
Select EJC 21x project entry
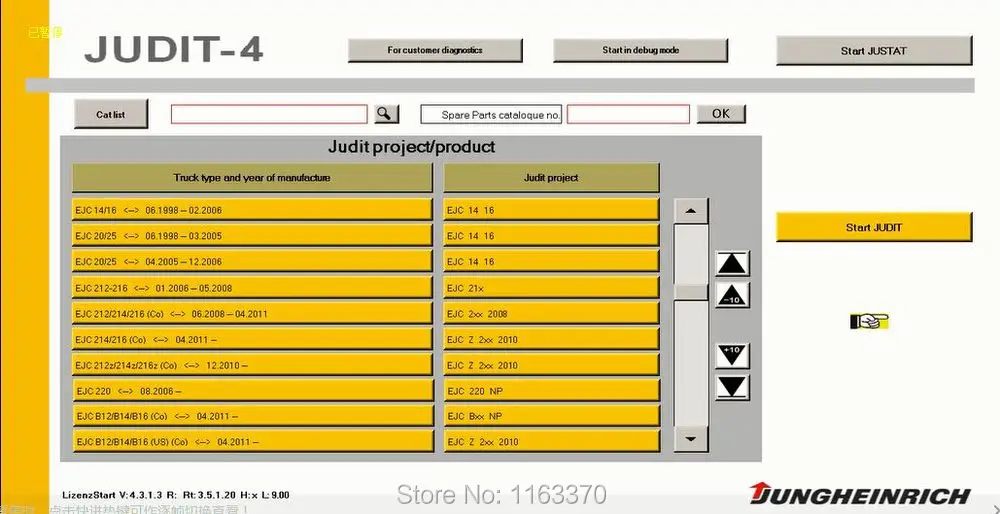click(x=551, y=288)
